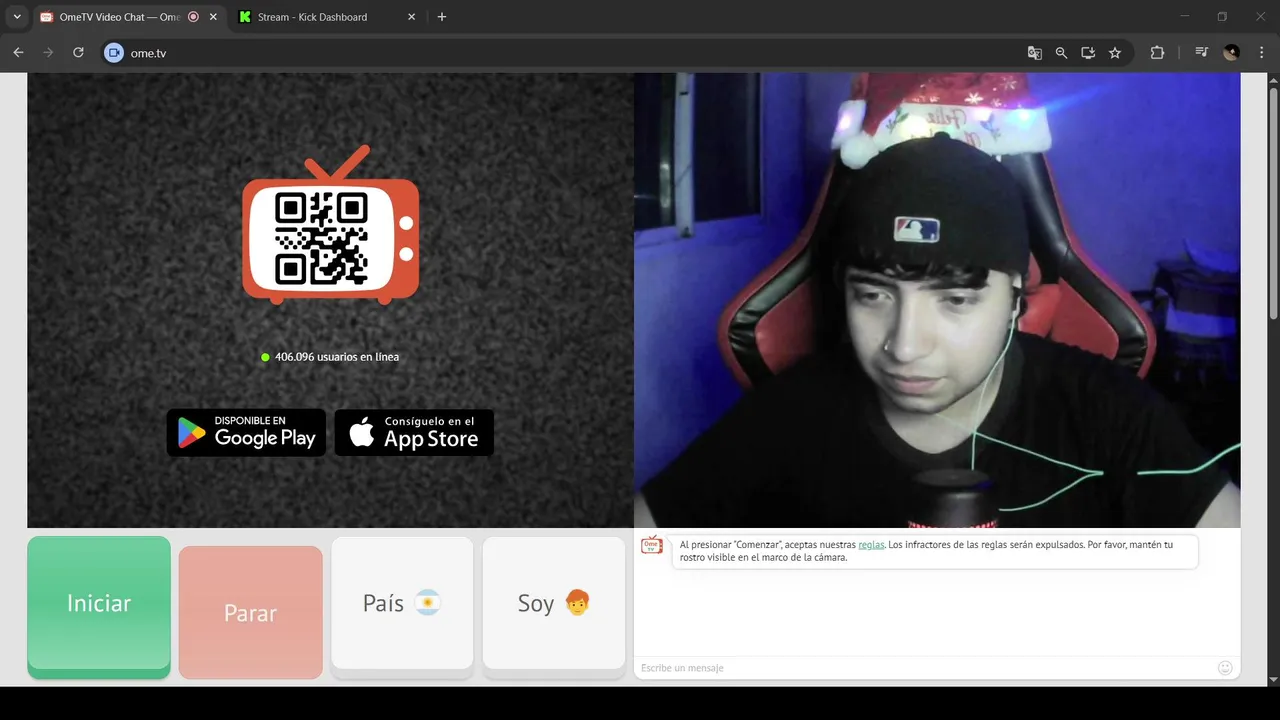Click the translate page icon
1280x720 pixels.
click(x=1035, y=53)
